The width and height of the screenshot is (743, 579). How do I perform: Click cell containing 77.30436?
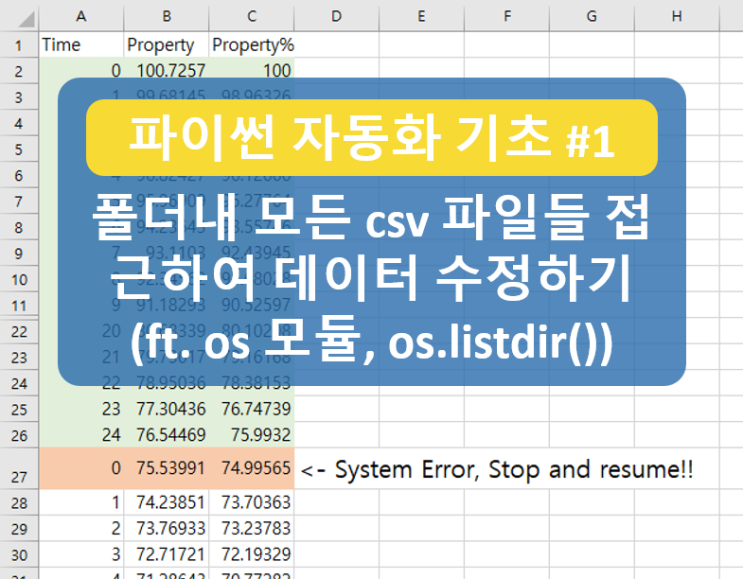coord(166,409)
